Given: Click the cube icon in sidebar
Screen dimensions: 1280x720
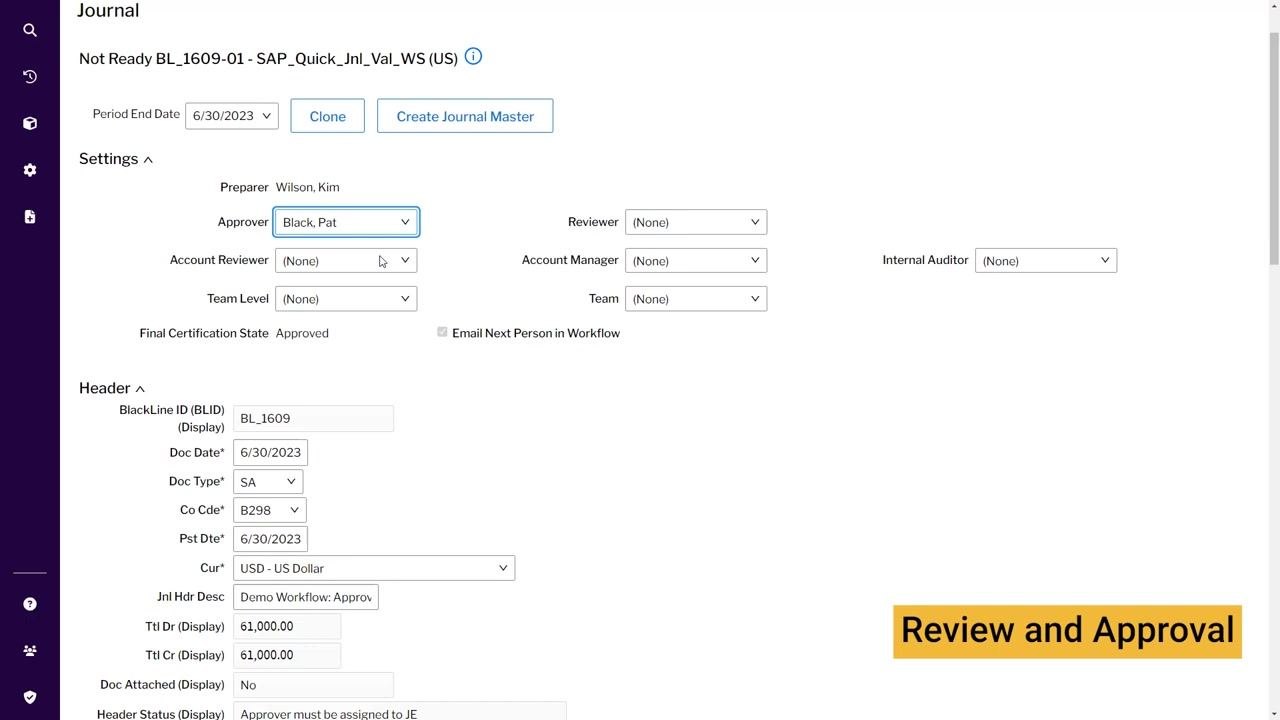Looking at the screenshot, I should pyautogui.click(x=30, y=123).
